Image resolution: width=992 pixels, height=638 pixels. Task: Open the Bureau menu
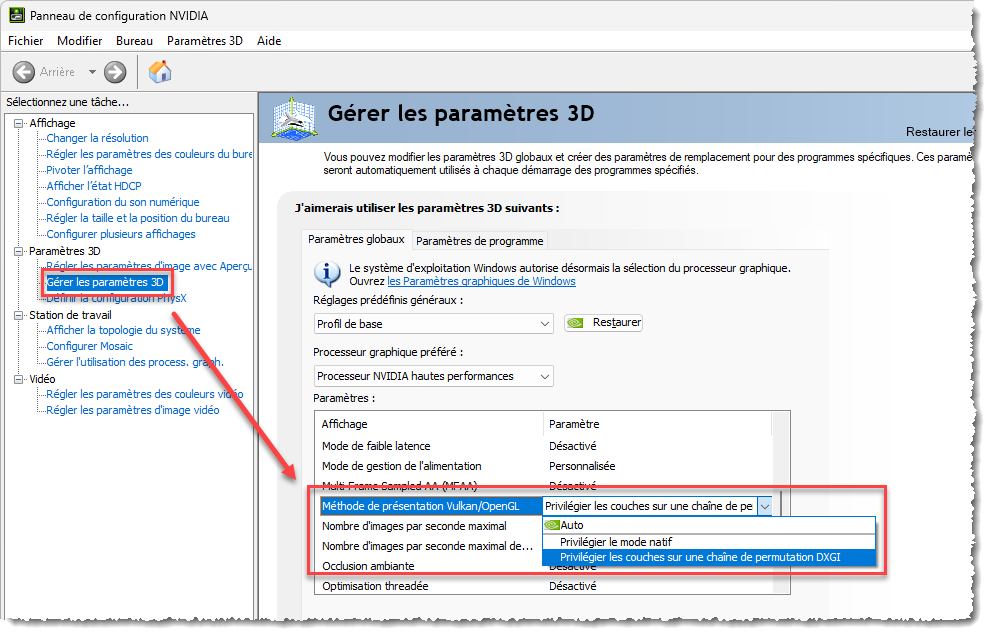point(134,41)
